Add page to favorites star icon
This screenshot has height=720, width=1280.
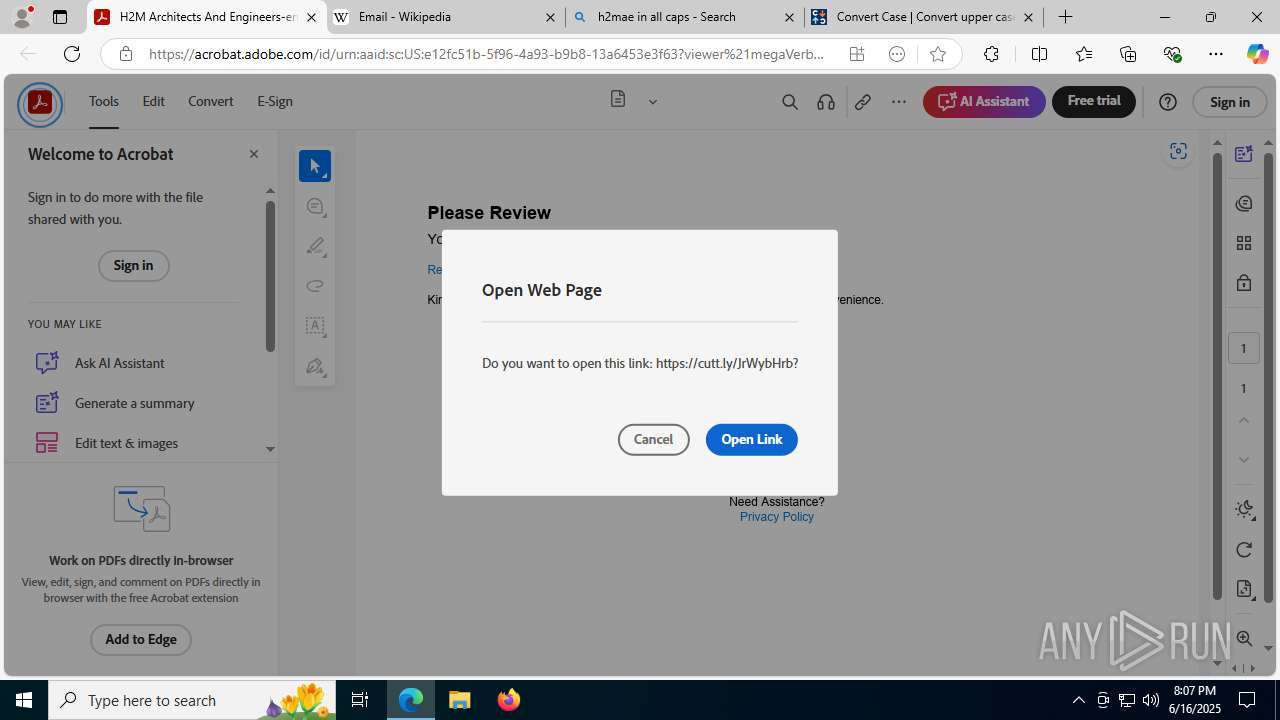click(x=938, y=55)
